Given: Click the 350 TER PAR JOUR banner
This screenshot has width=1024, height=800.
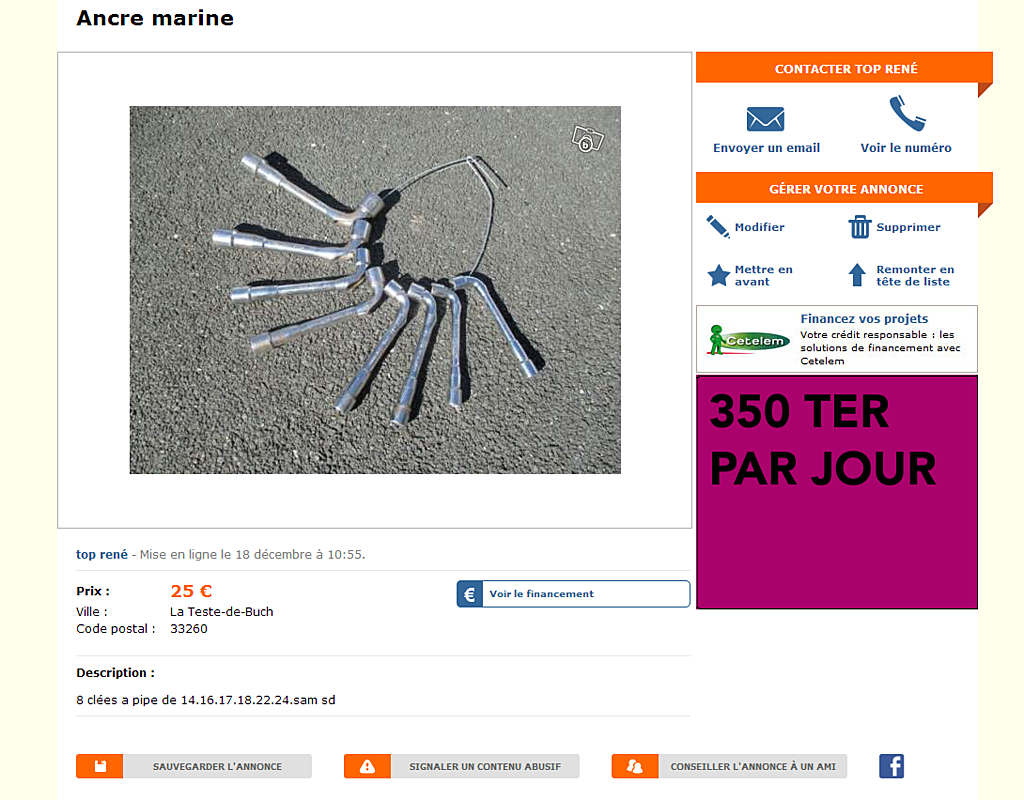Looking at the screenshot, I should (x=837, y=492).
